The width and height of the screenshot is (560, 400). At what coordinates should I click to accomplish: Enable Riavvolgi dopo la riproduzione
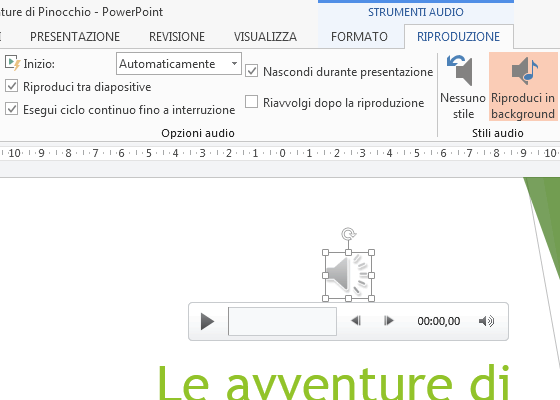pos(251,102)
